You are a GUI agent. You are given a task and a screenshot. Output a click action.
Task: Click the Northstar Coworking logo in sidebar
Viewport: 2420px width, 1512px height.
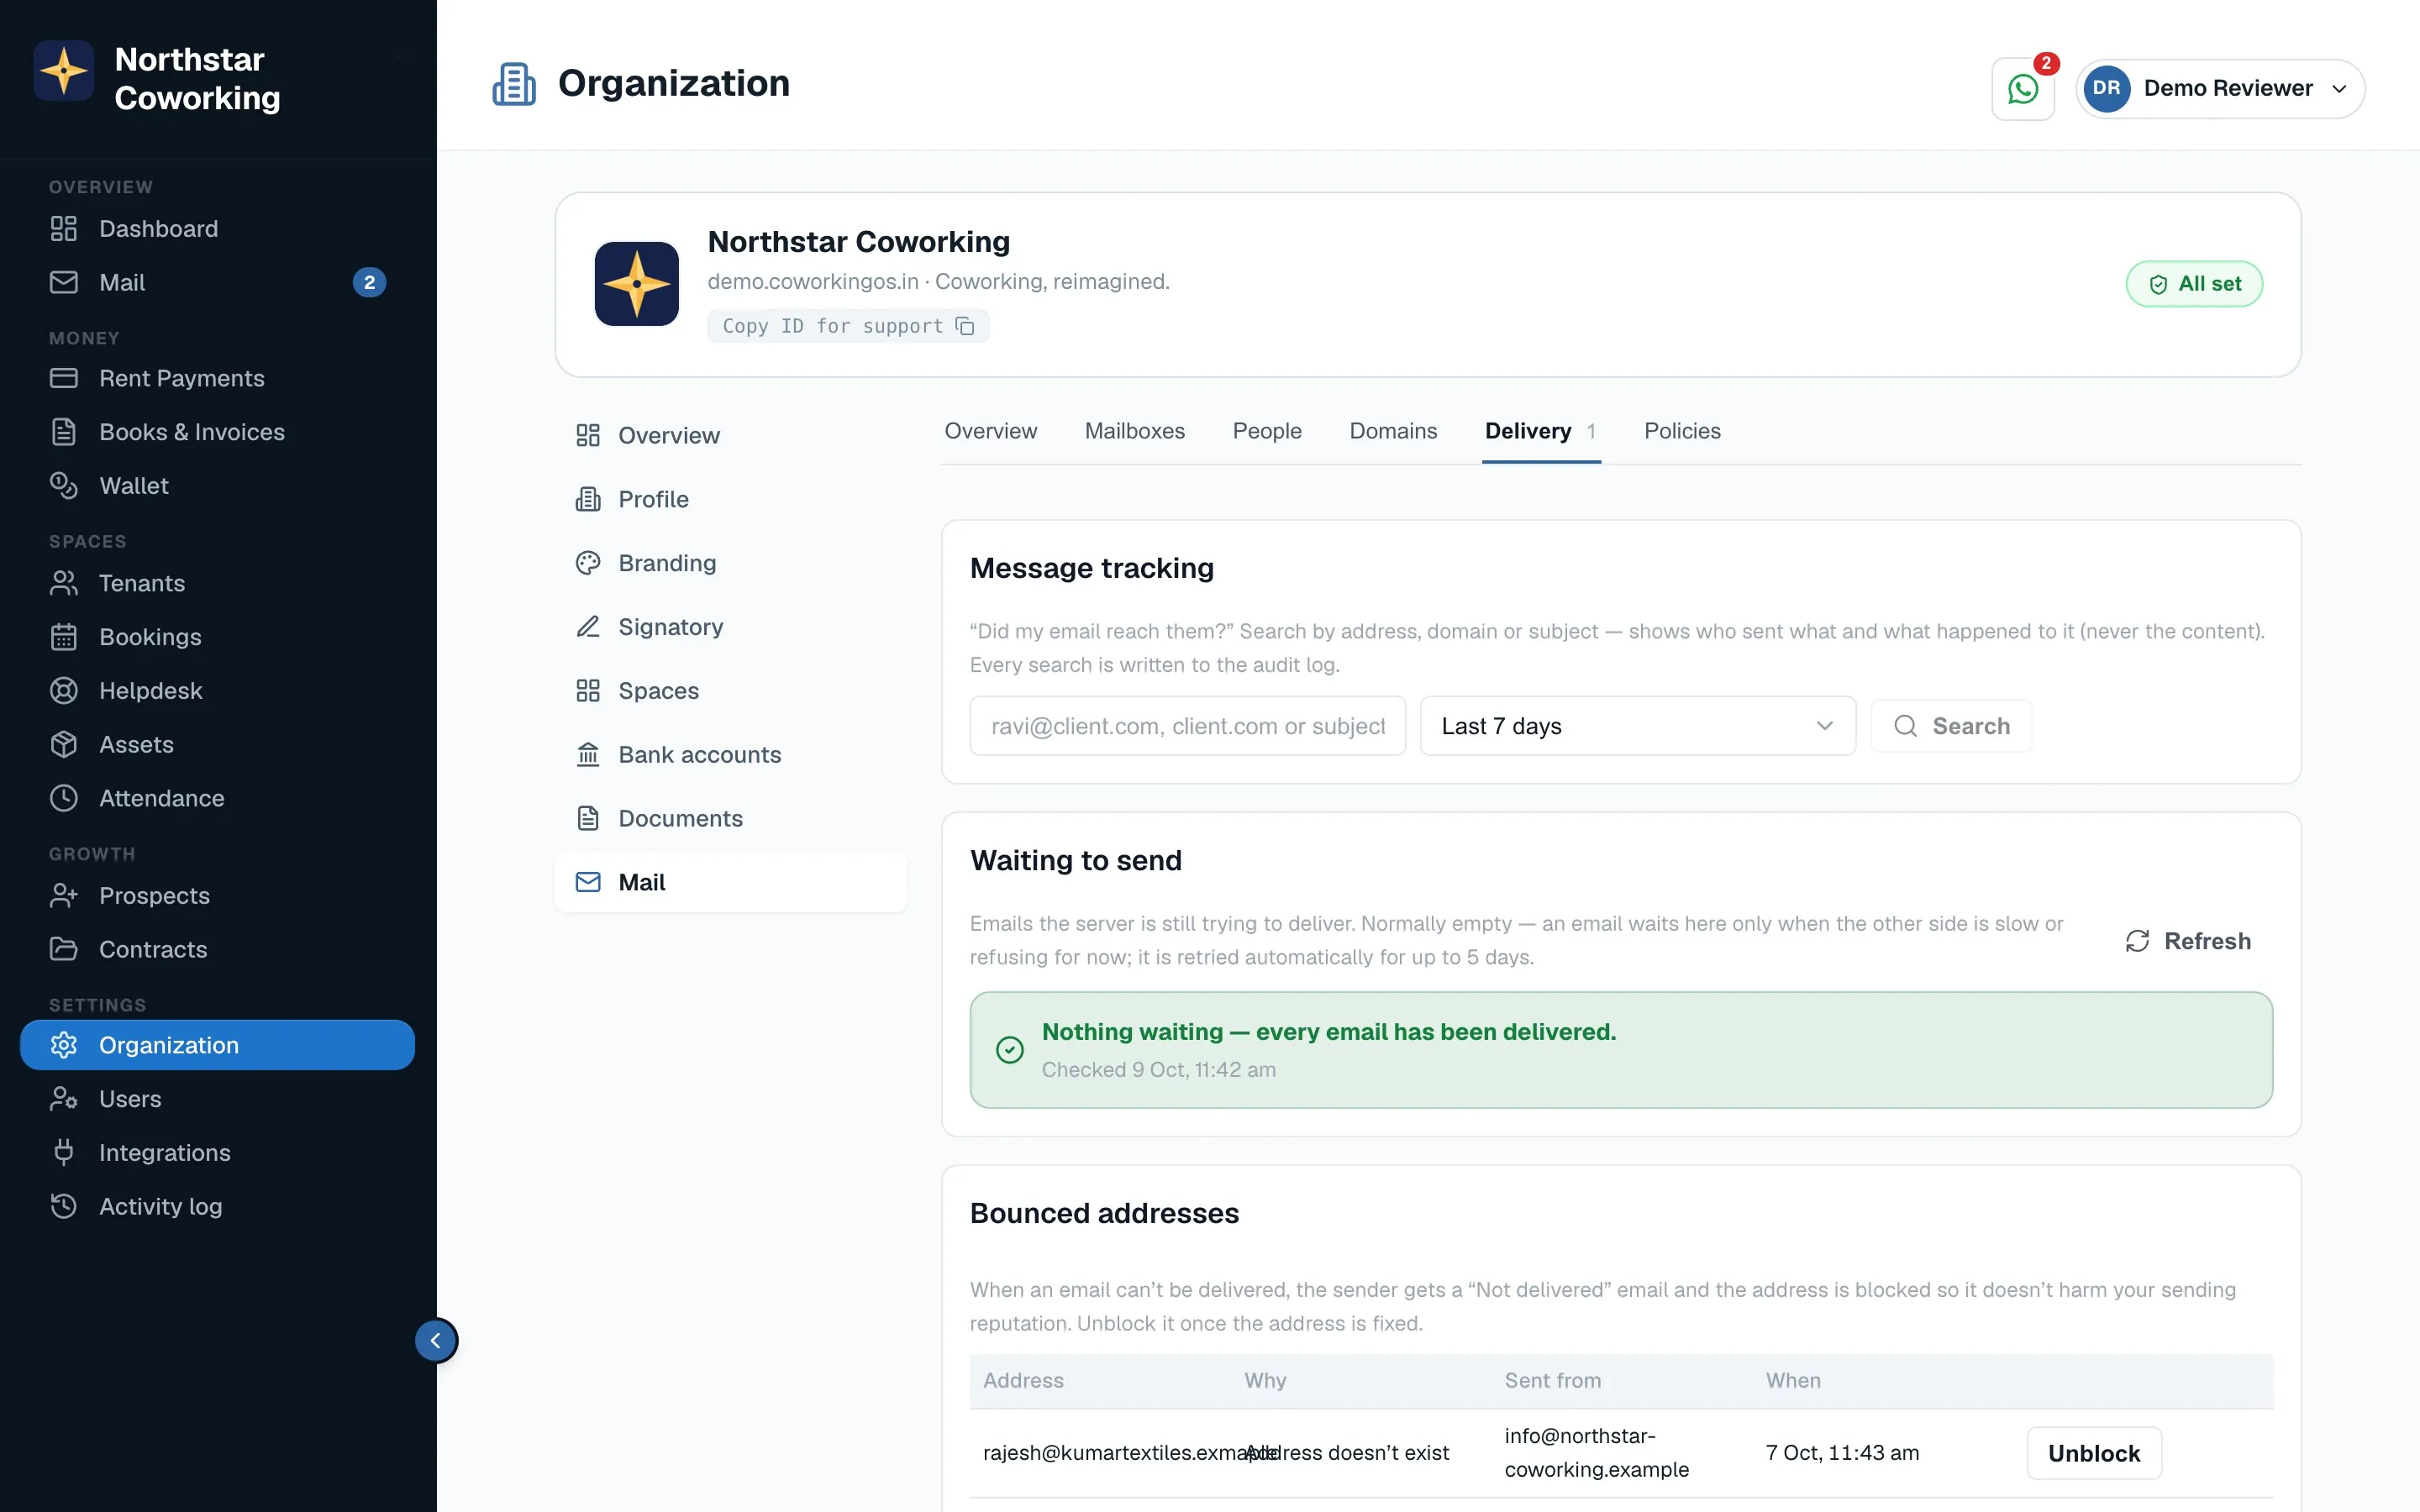point(64,72)
